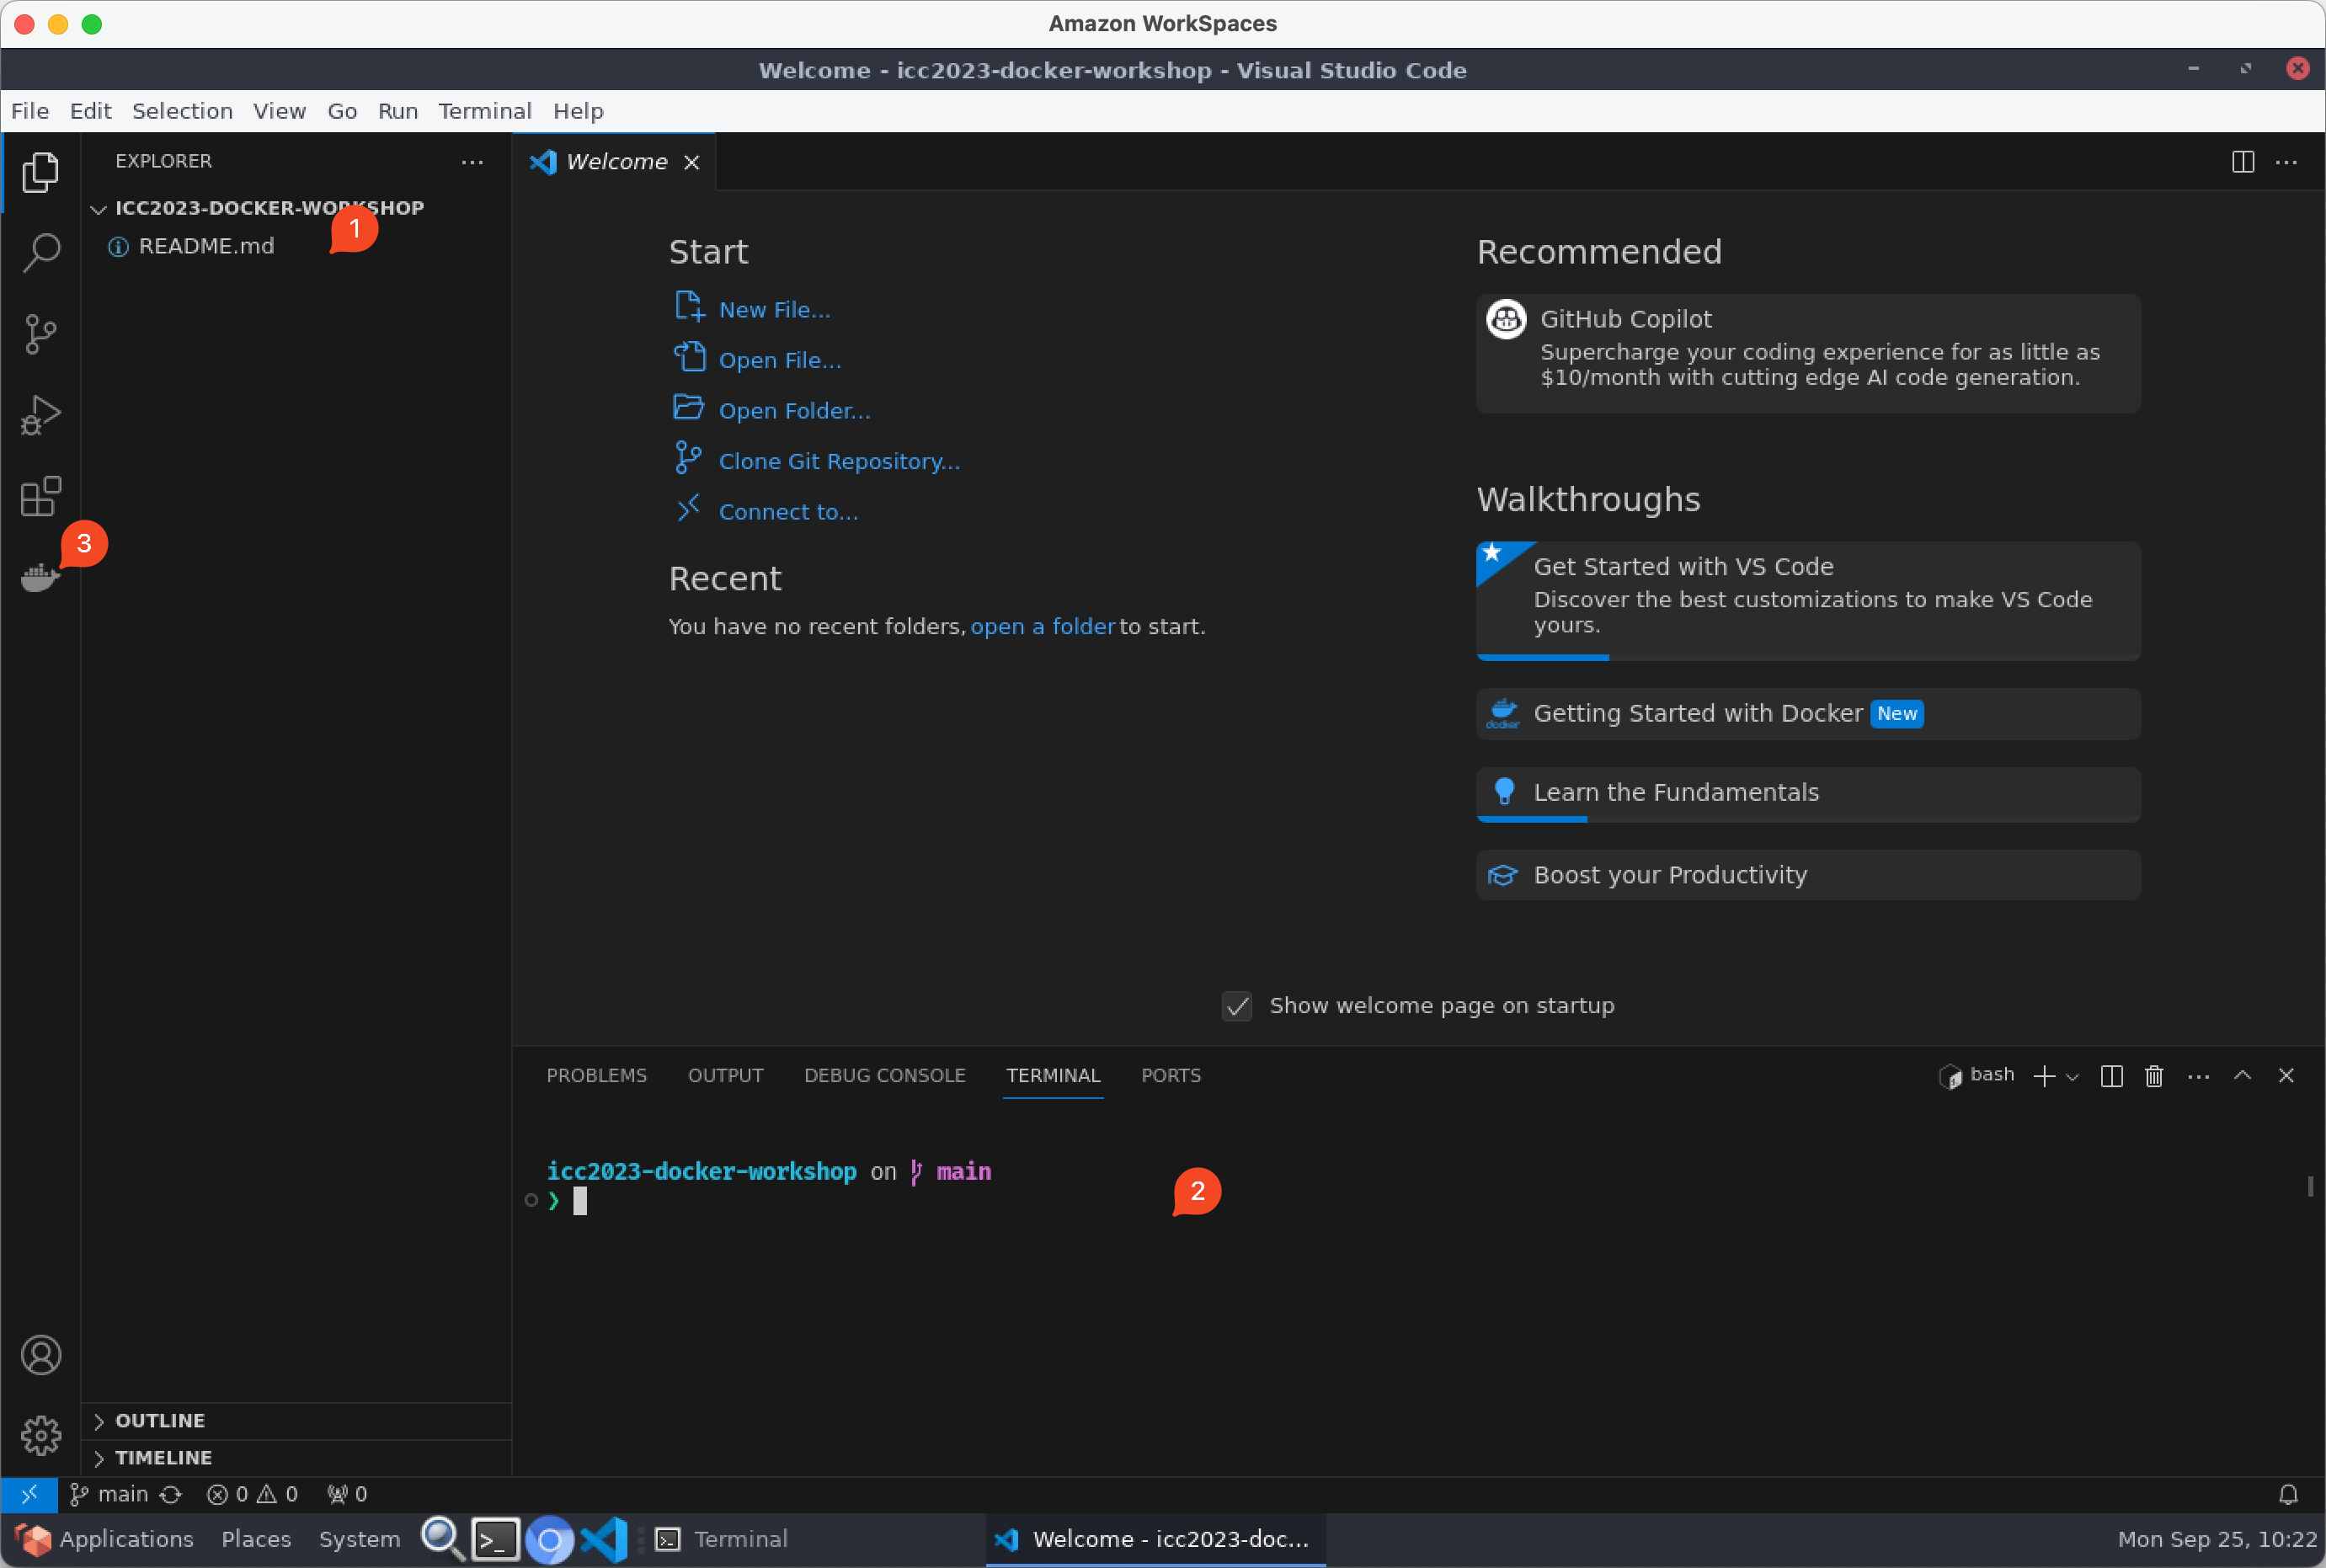The height and width of the screenshot is (1568, 2326).
Task: Click the main branch in status bar
Action: (109, 1494)
